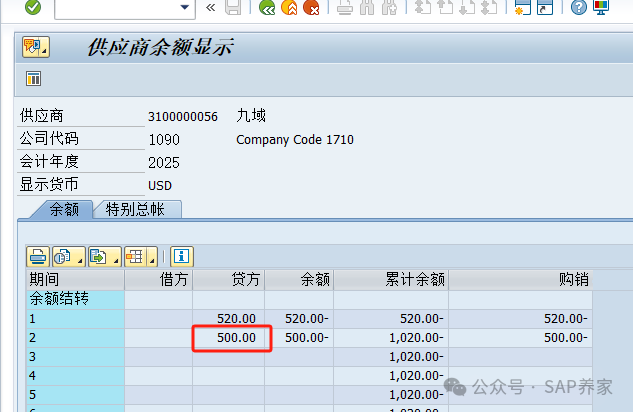Image resolution: width=633 pixels, height=412 pixels.
Task: Click the standard toolbar Print icon
Action: click(x=344, y=7)
